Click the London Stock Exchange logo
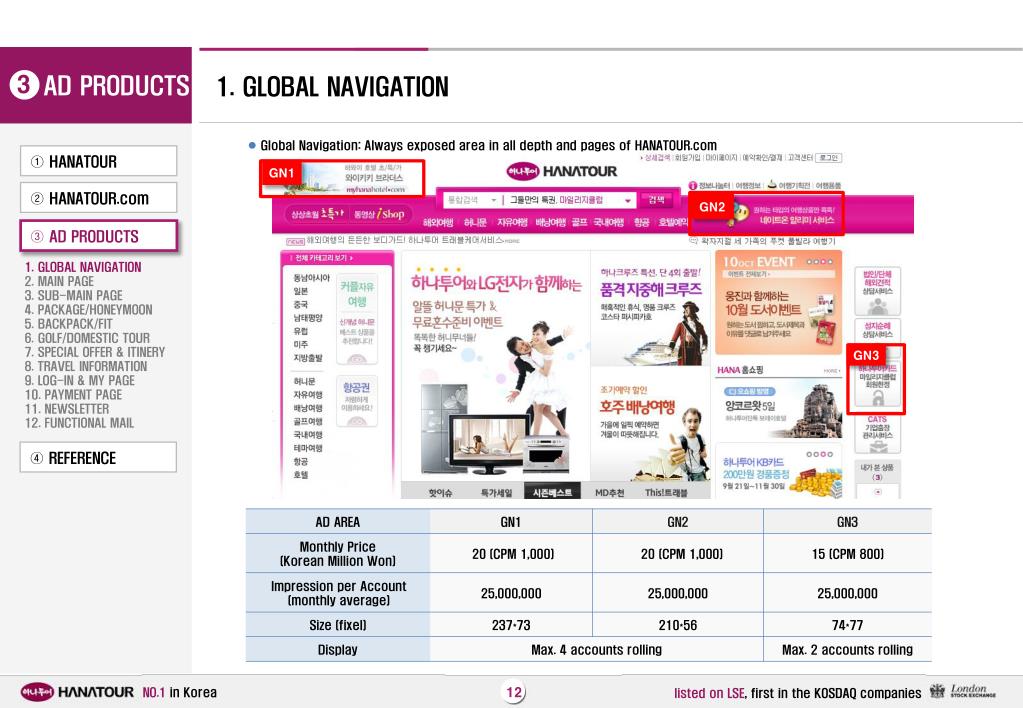This screenshot has height=708, width=1023. click(x=963, y=691)
